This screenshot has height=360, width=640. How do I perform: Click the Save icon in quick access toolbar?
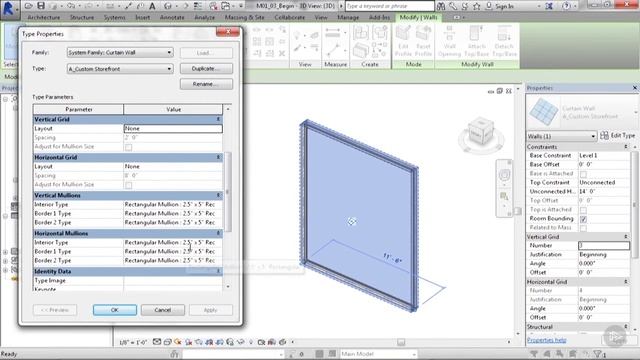tap(41, 6)
